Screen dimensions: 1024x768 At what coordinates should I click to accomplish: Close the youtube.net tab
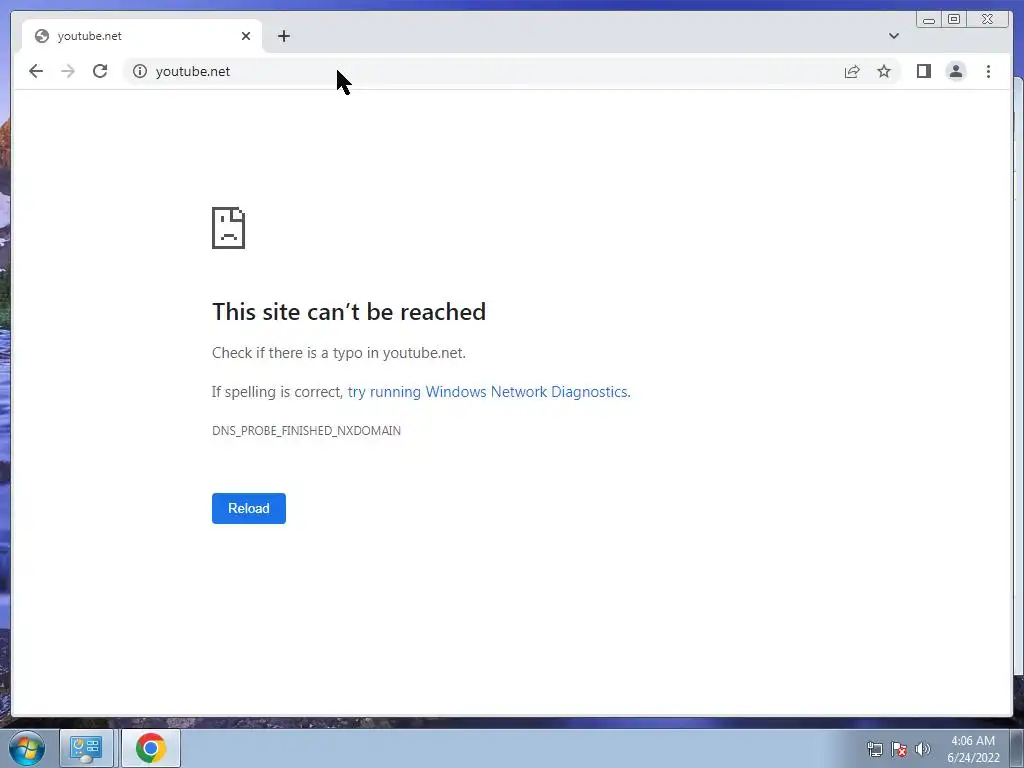pos(246,36)
